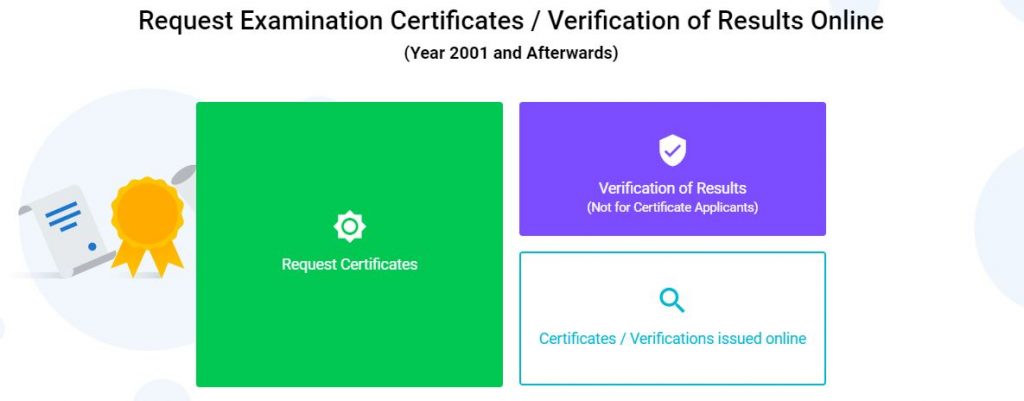Click the checkmark inside the shield
This screenshot has height=401, width=1024.
672,152
